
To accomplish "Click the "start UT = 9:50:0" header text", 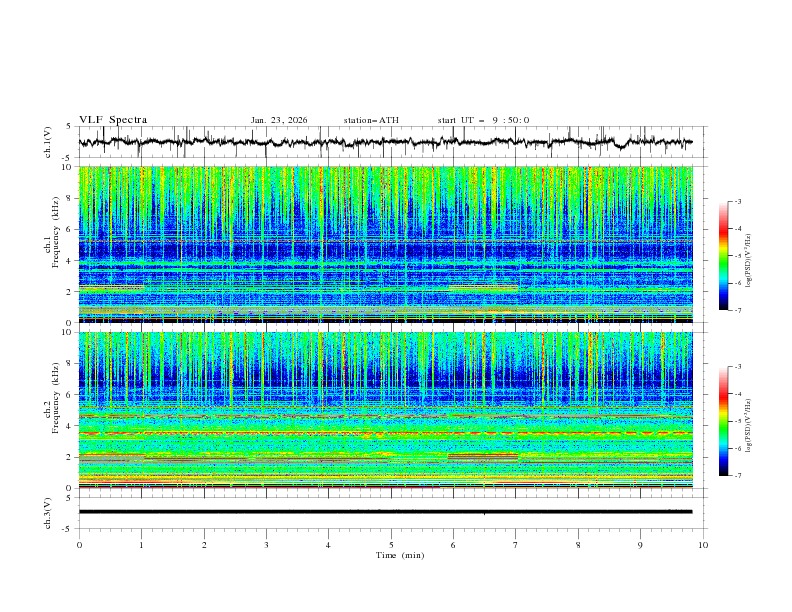I will point(483,120).
